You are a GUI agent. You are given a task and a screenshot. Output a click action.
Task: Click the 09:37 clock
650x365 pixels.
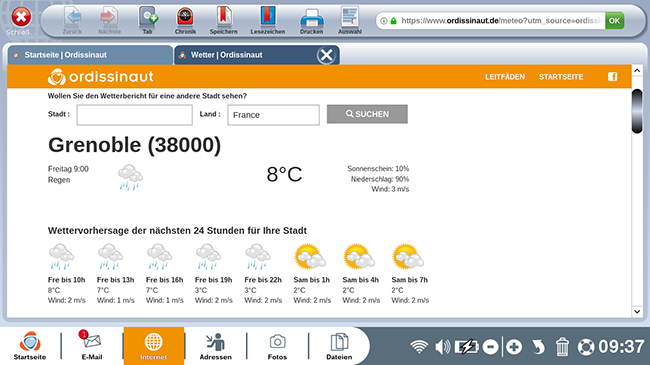(x=621, y=347)
